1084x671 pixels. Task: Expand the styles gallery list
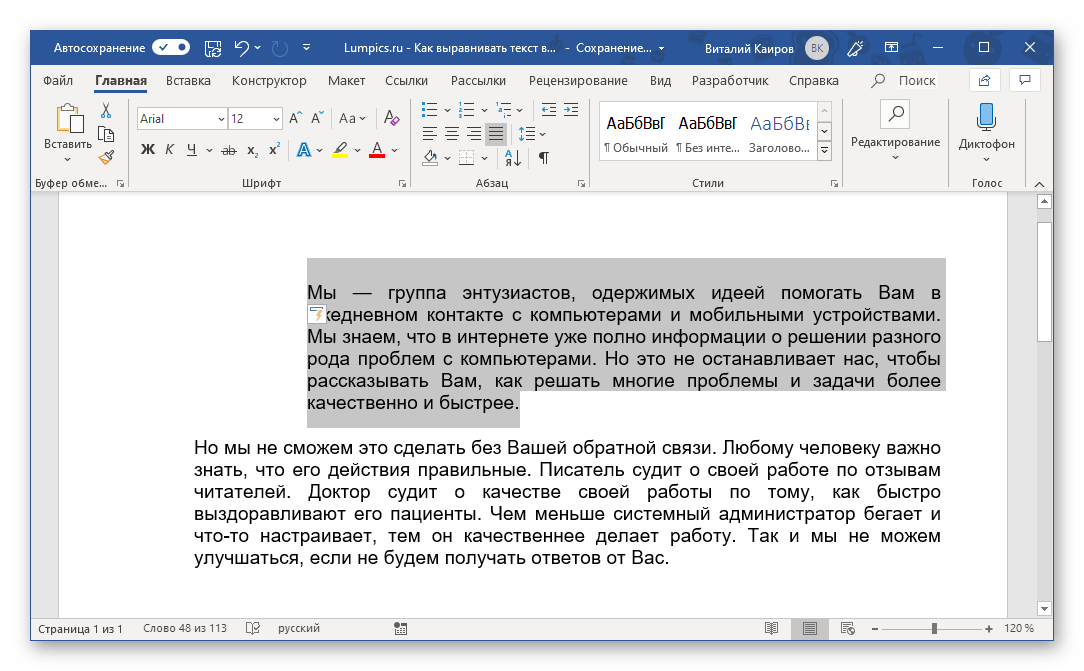[825, 150]
